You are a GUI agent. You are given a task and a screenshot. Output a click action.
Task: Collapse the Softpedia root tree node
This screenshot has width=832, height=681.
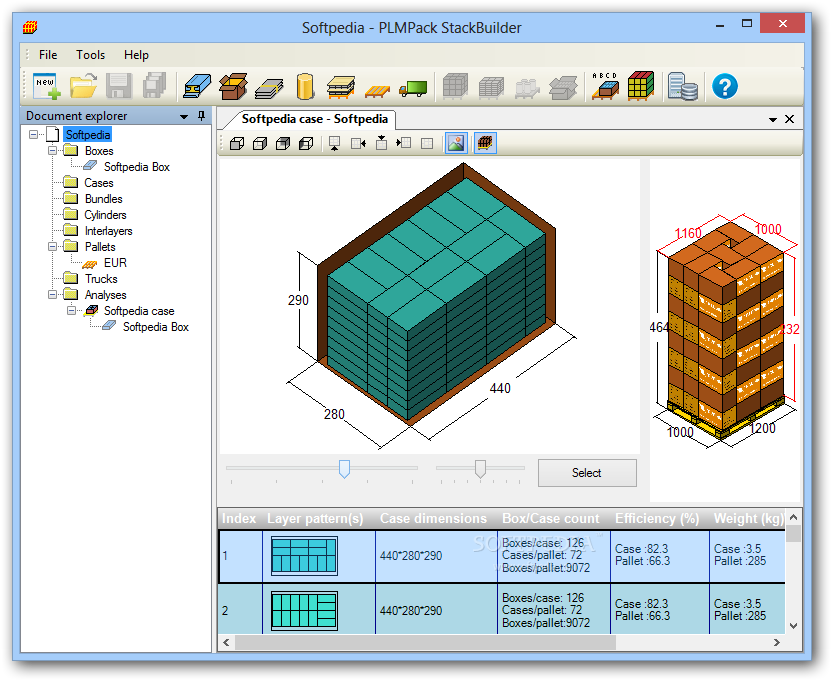click(x=33, y=134)
